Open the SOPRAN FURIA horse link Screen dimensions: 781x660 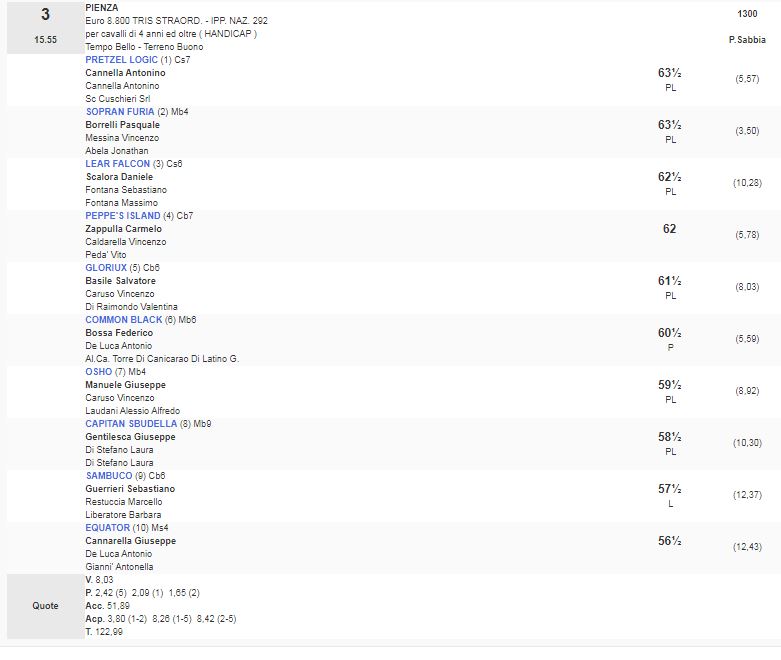click(x=118, y=112)
